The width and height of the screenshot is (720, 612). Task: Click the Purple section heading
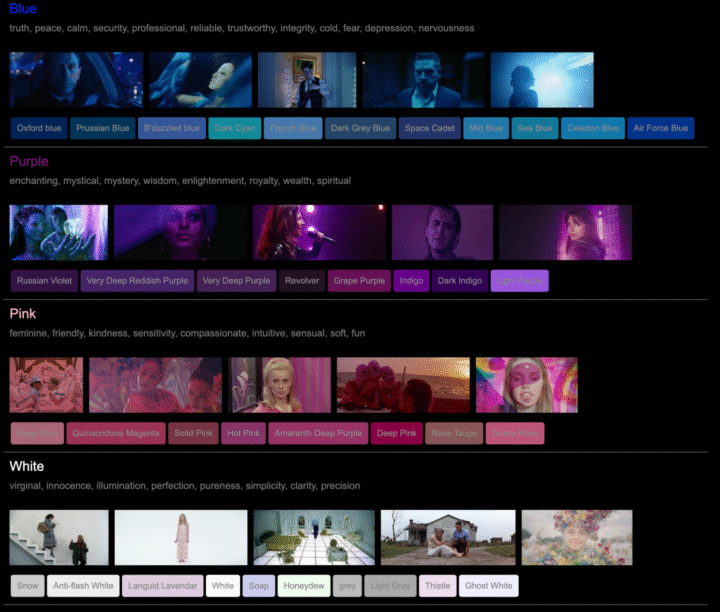tap(29, 161)
